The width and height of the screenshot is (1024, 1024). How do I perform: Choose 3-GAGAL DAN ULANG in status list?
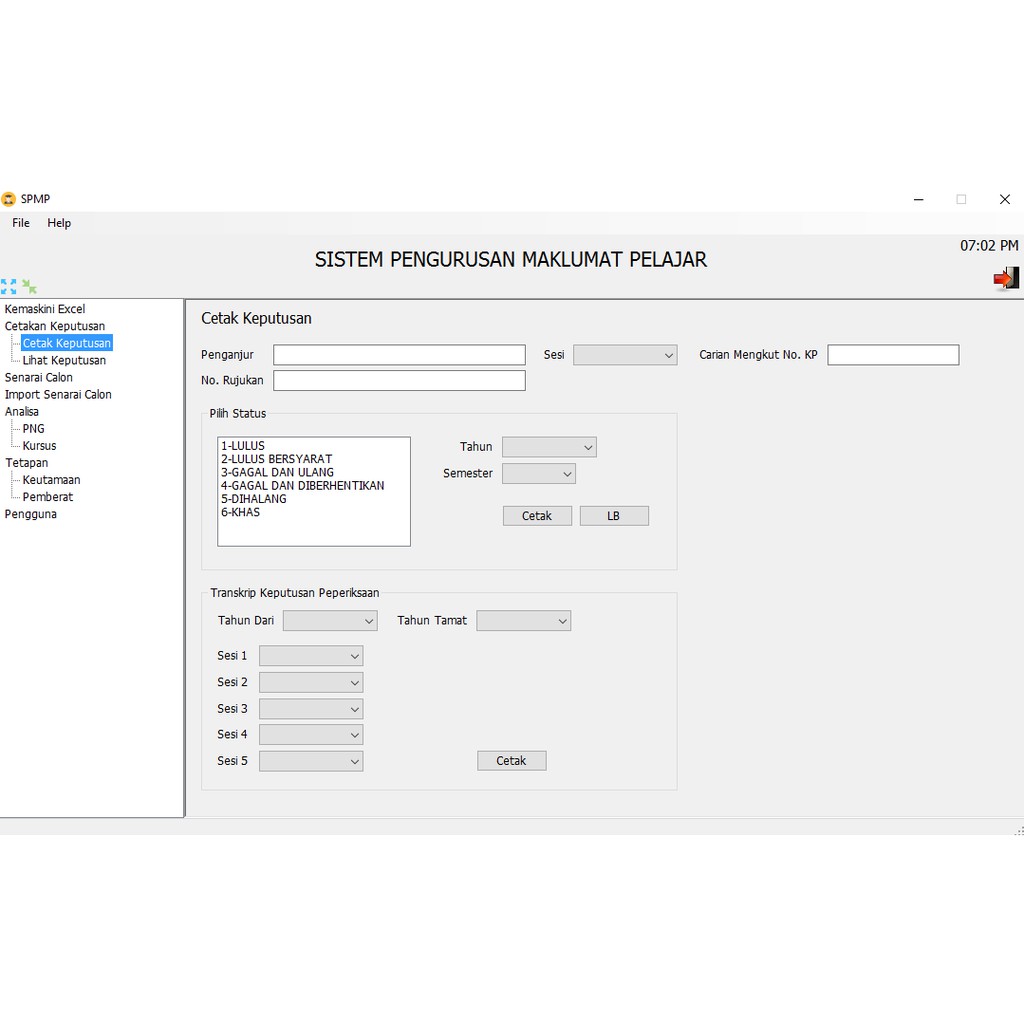(x=278, y=472)
